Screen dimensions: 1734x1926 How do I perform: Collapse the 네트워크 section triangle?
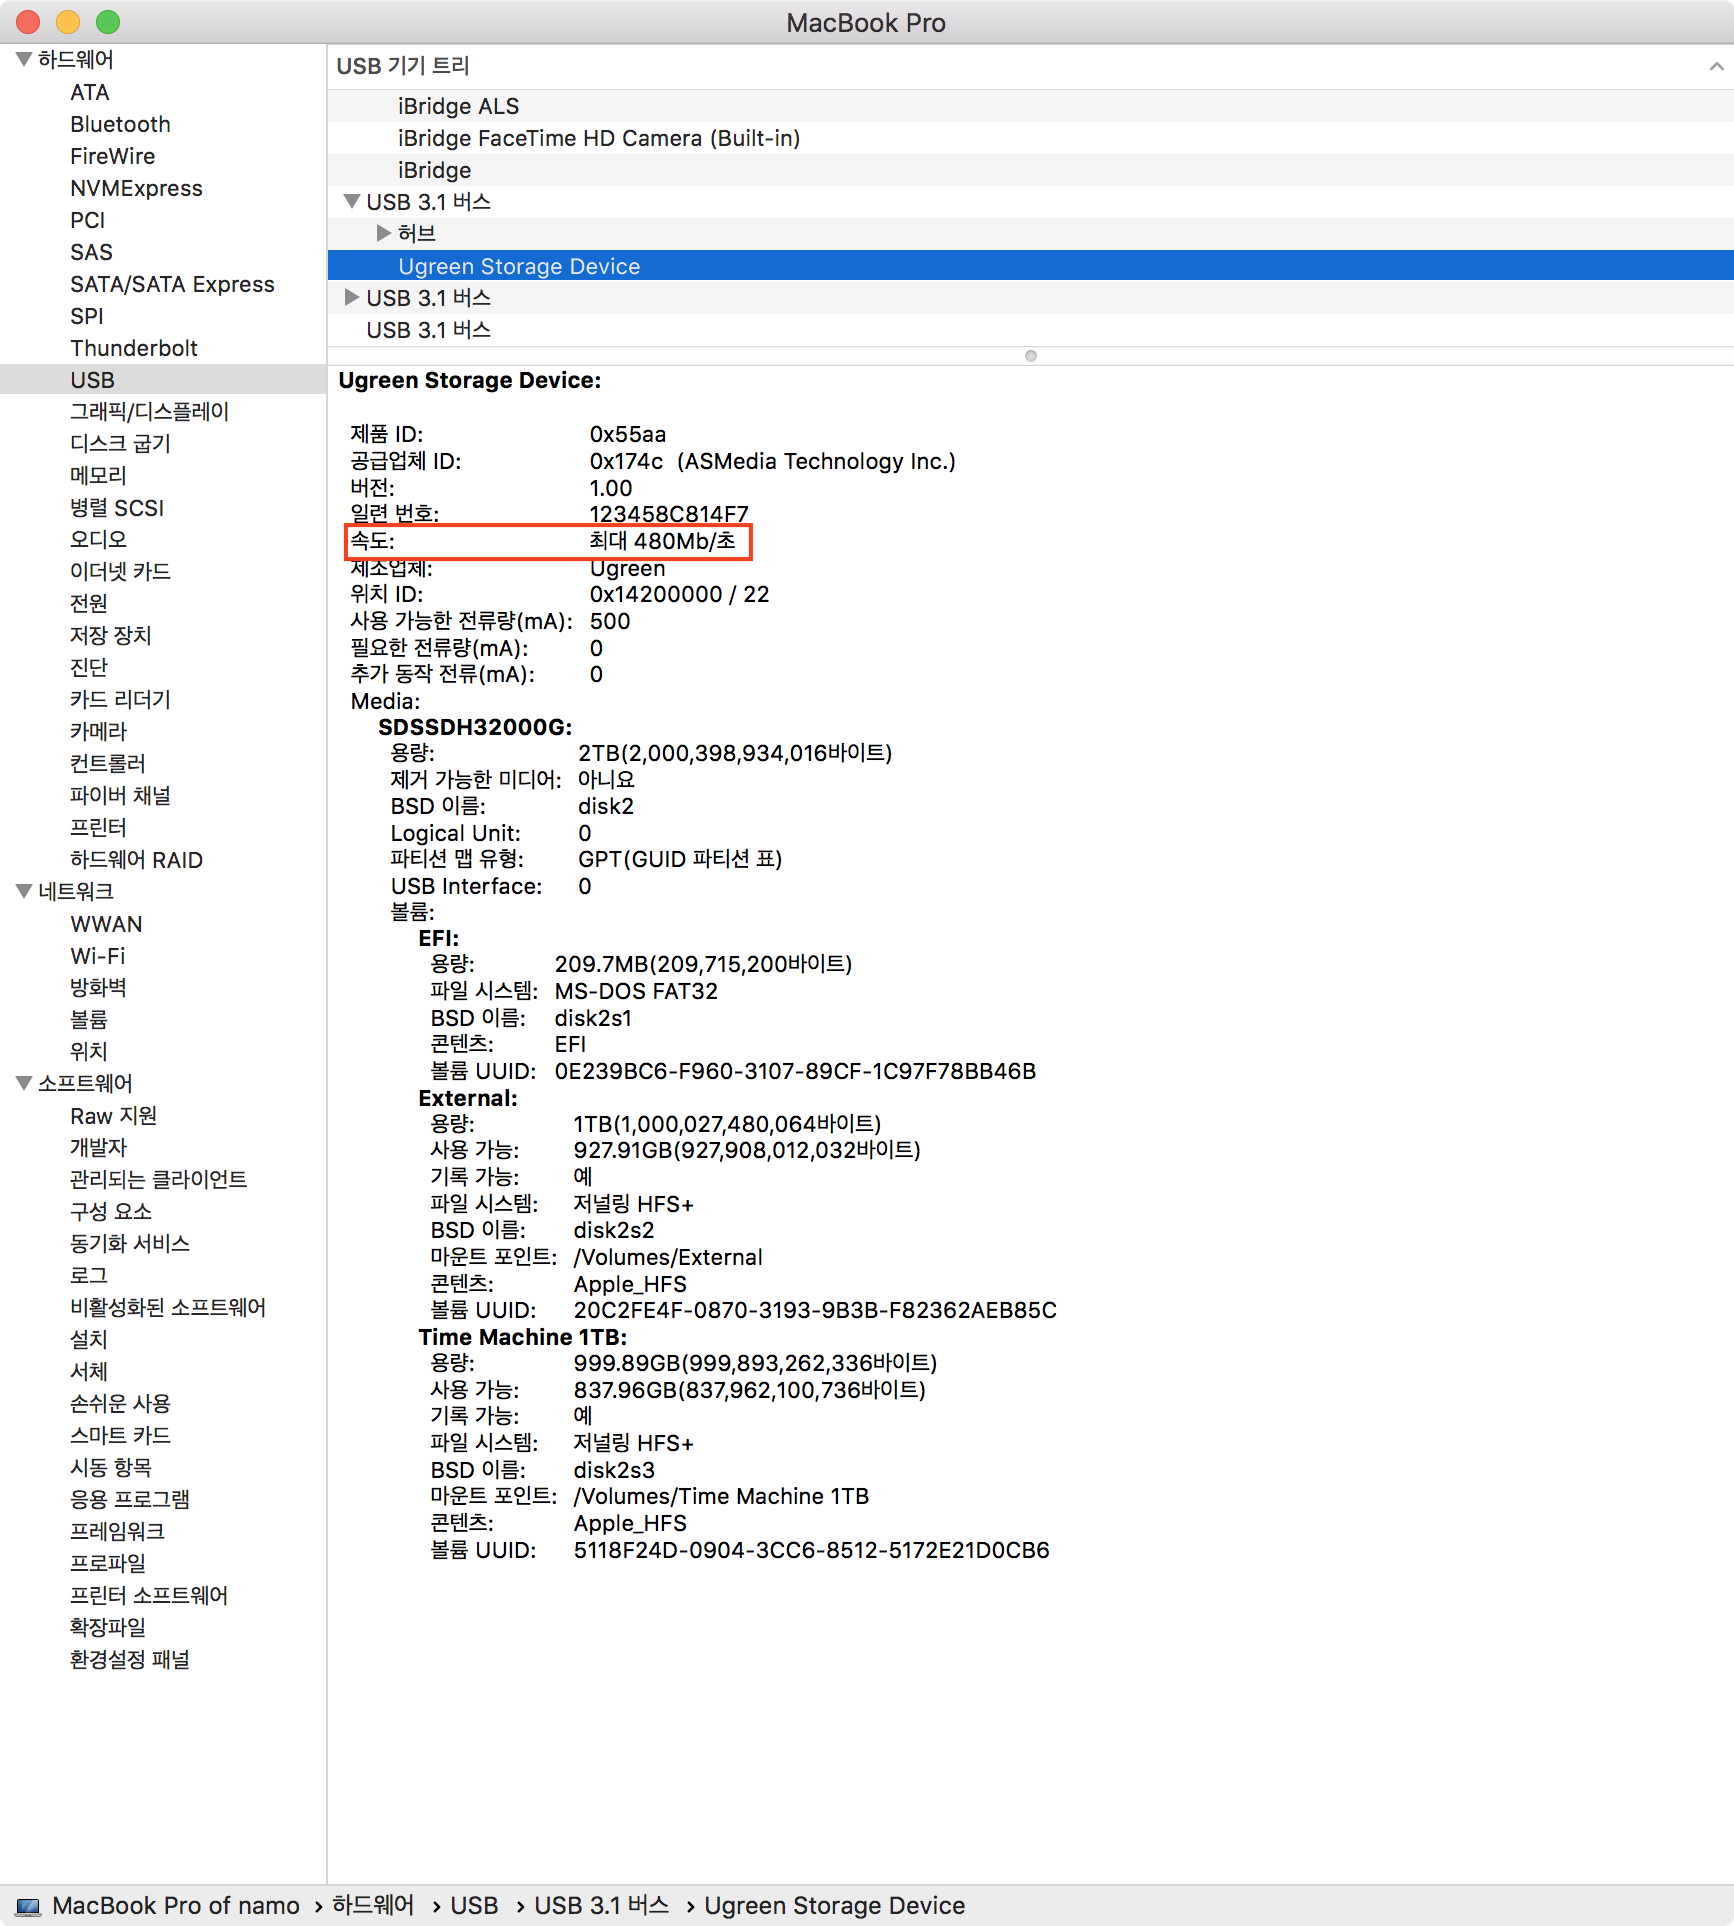click(24, 892)
